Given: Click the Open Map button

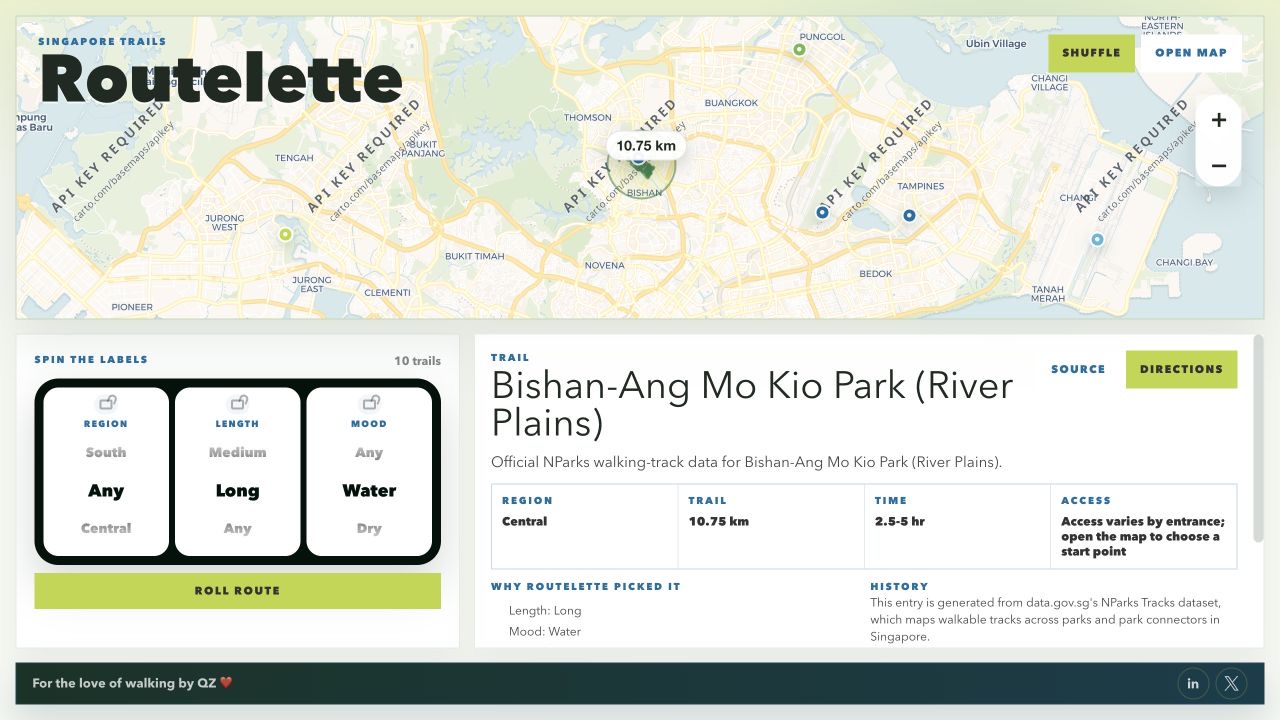Looking at the screenshot, I should [1191, 53].
